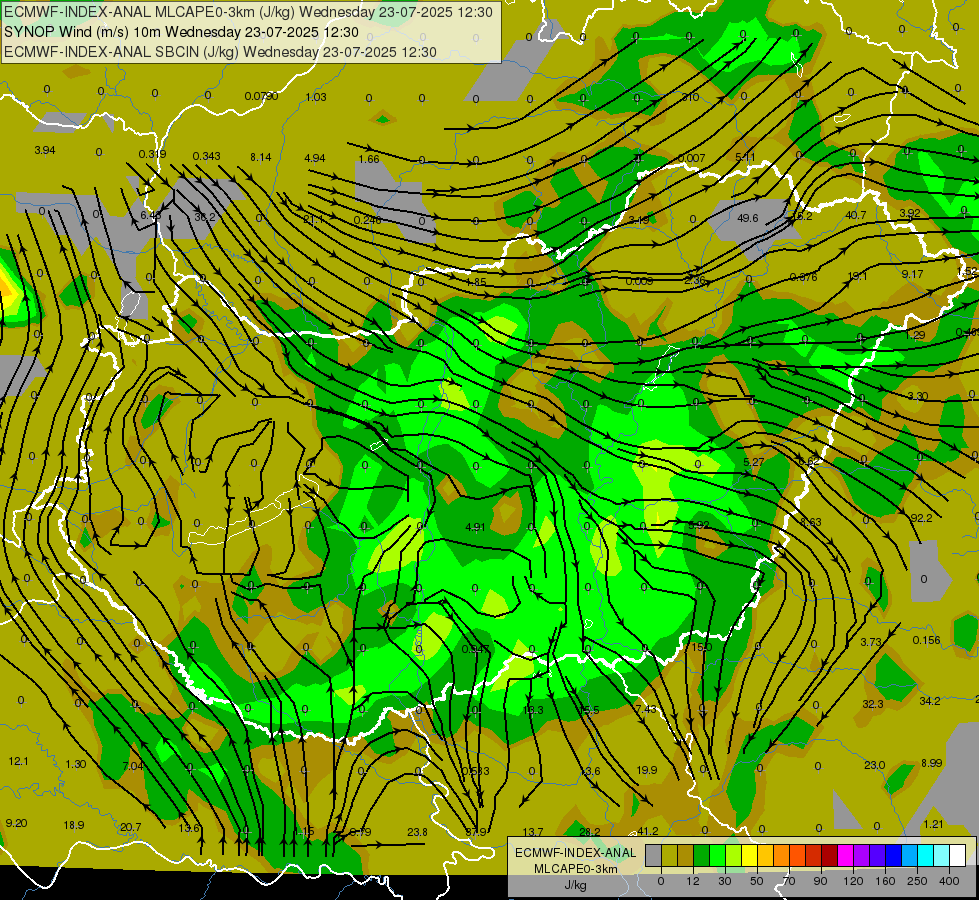Viewport: 979px width, 900px height.
Task: Click the map value '0.156'
Action: click(x=927, y=640)
